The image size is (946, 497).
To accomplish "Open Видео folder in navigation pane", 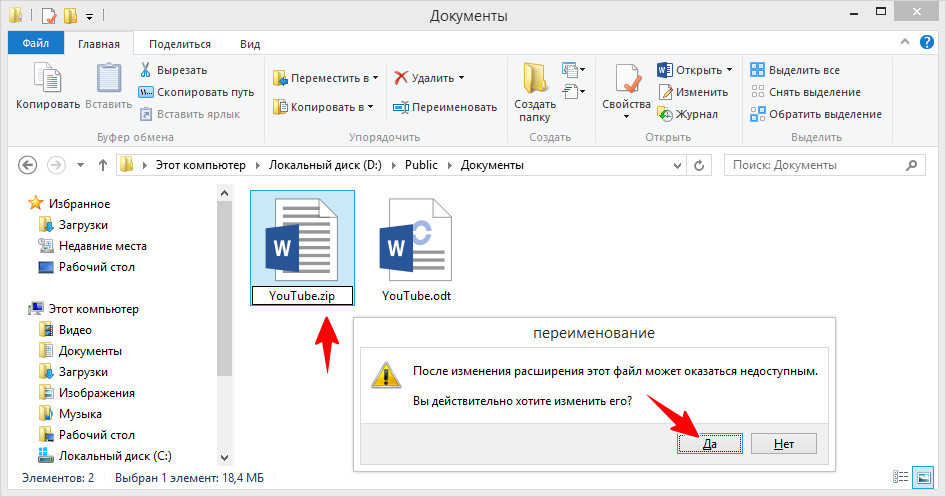I will (x=65, y=330).
